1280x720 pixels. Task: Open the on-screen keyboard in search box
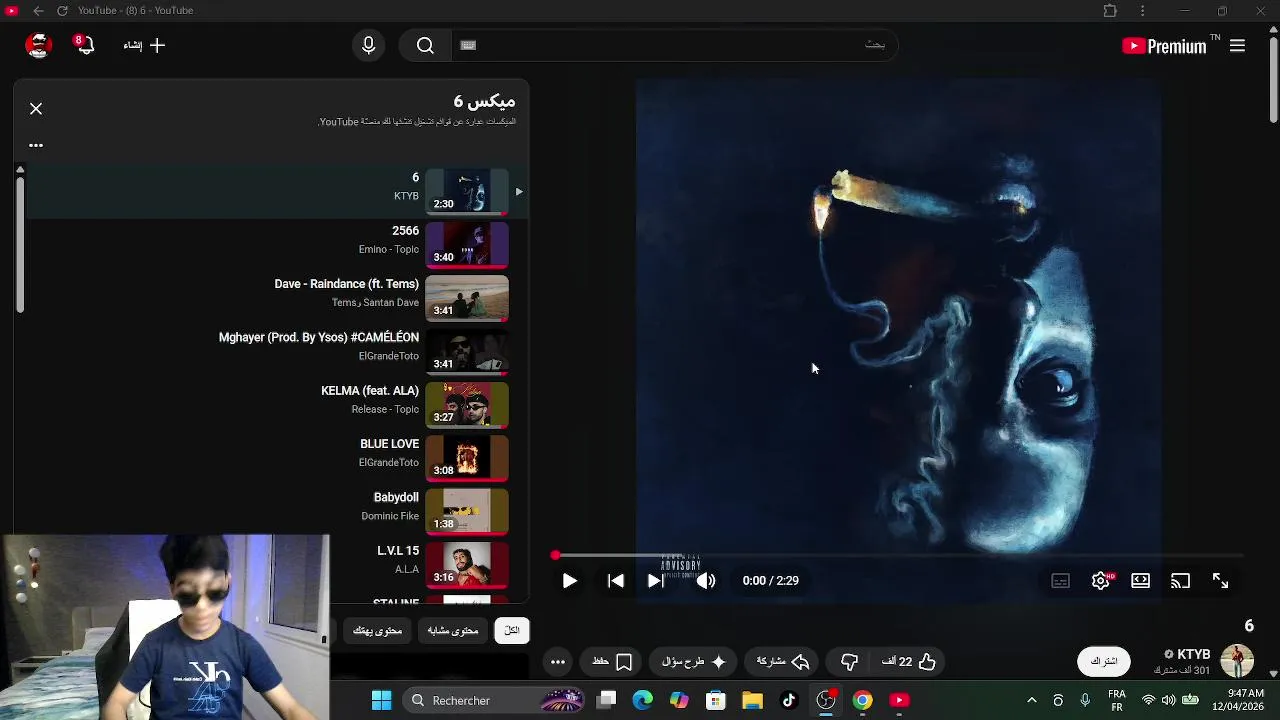pos(468,45)
